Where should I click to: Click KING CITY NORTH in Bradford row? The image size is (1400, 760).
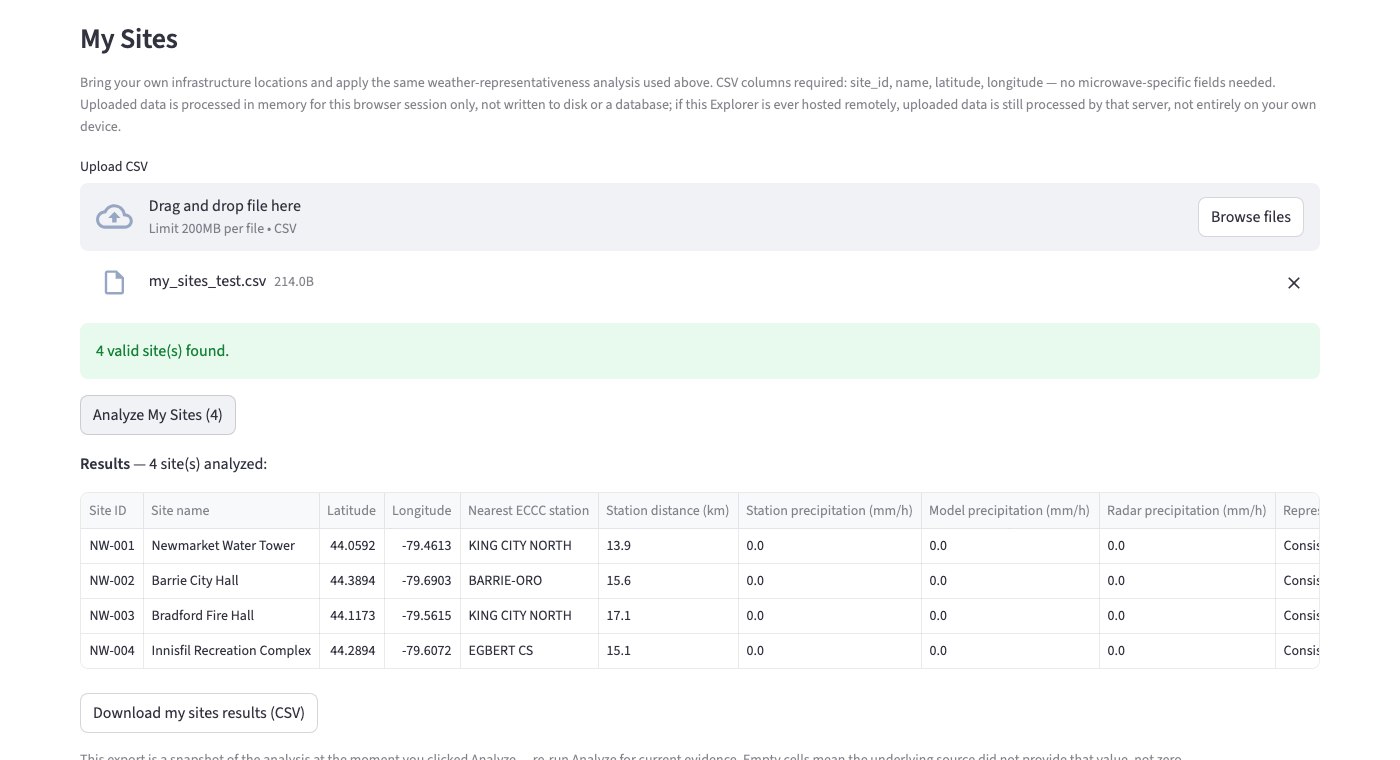pos(529,616)
